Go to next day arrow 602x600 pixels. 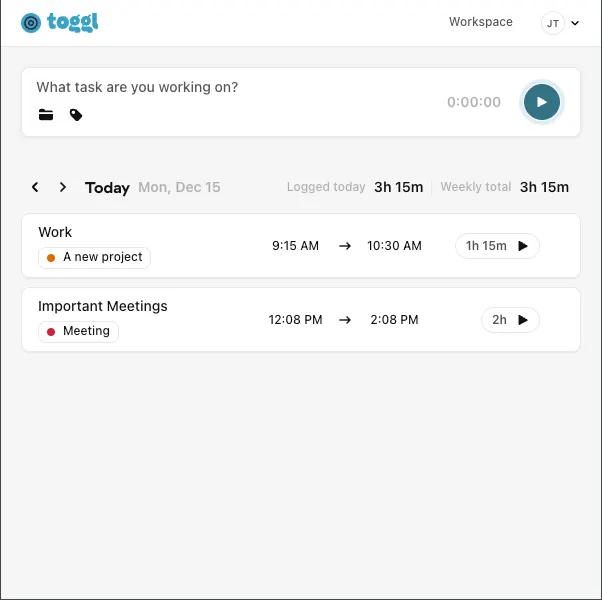click(x=63, y=187)
